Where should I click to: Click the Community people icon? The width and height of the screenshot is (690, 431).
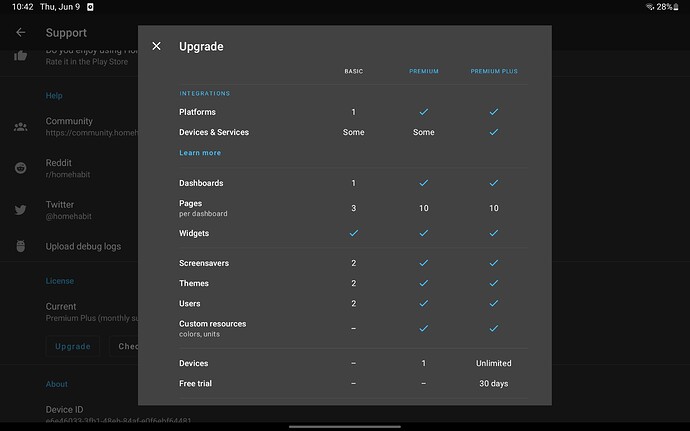(20, 127)
